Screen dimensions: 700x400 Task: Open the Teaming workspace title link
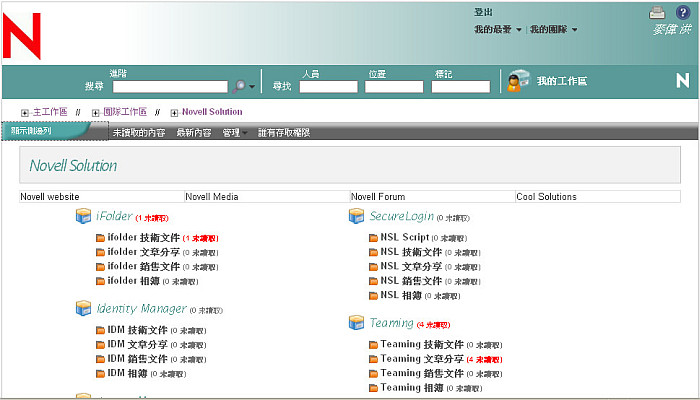(x=392, y=323)
